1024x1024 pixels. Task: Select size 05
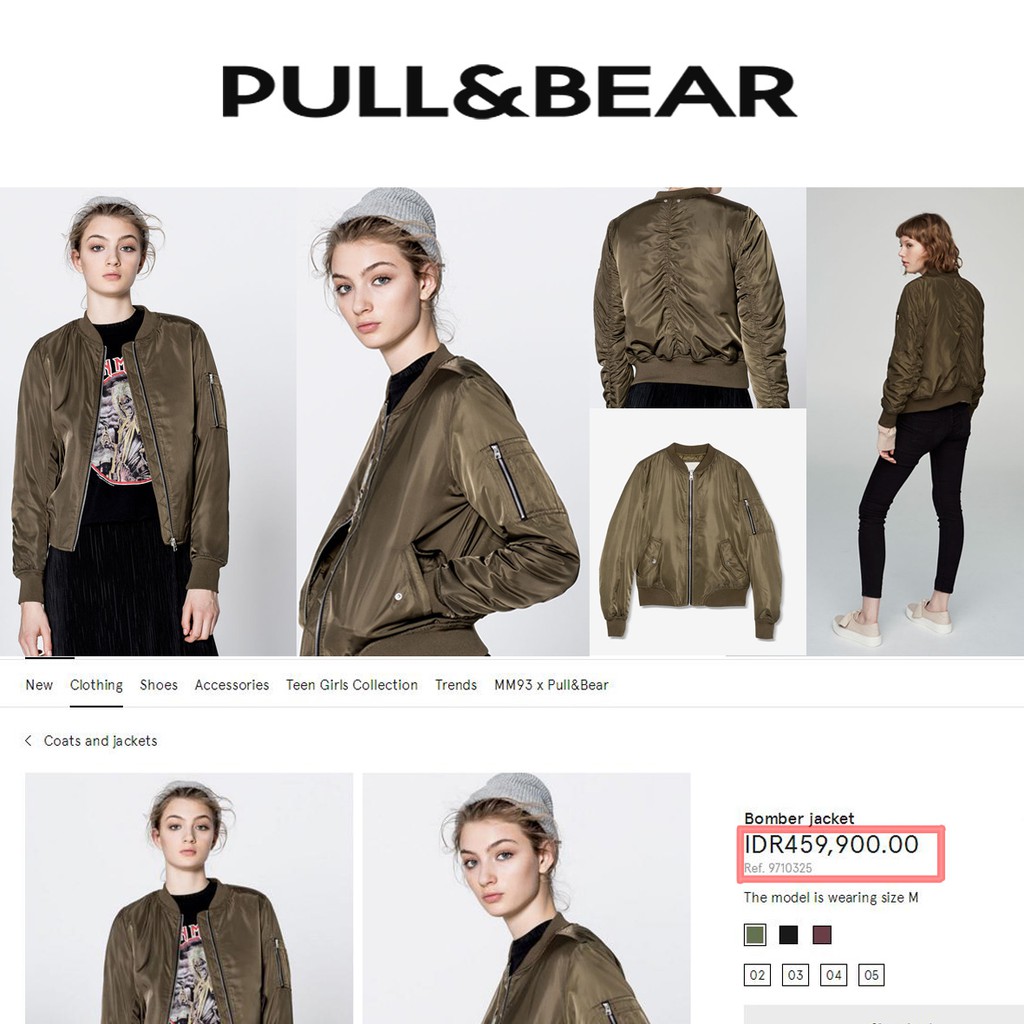[x=872, y=975]
